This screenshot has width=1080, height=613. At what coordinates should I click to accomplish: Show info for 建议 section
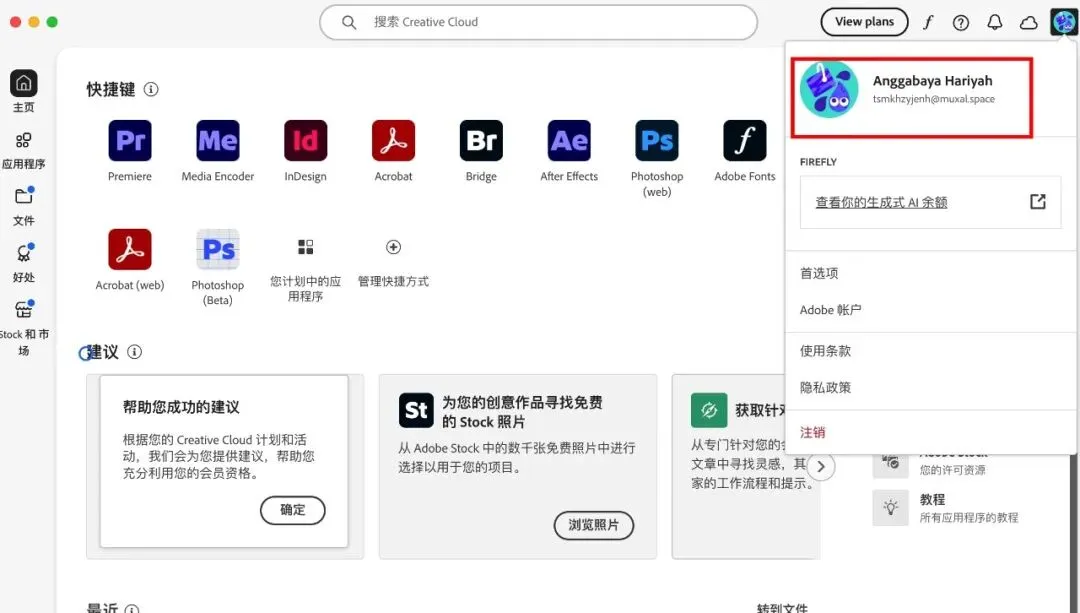click(134, 352)
